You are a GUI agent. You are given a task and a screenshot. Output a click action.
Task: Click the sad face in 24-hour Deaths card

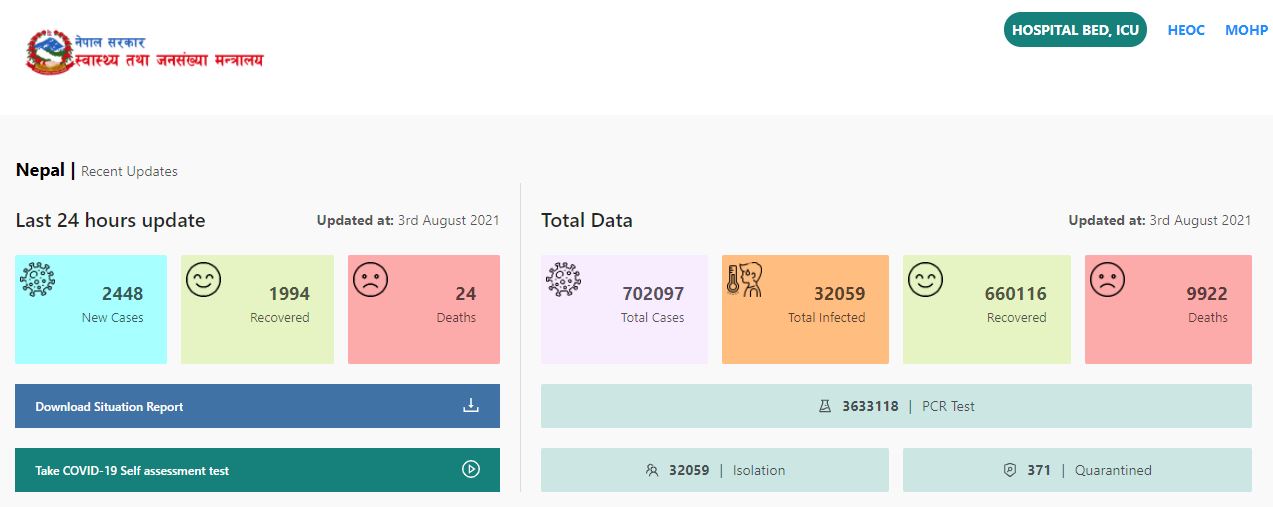coord(370,281)
